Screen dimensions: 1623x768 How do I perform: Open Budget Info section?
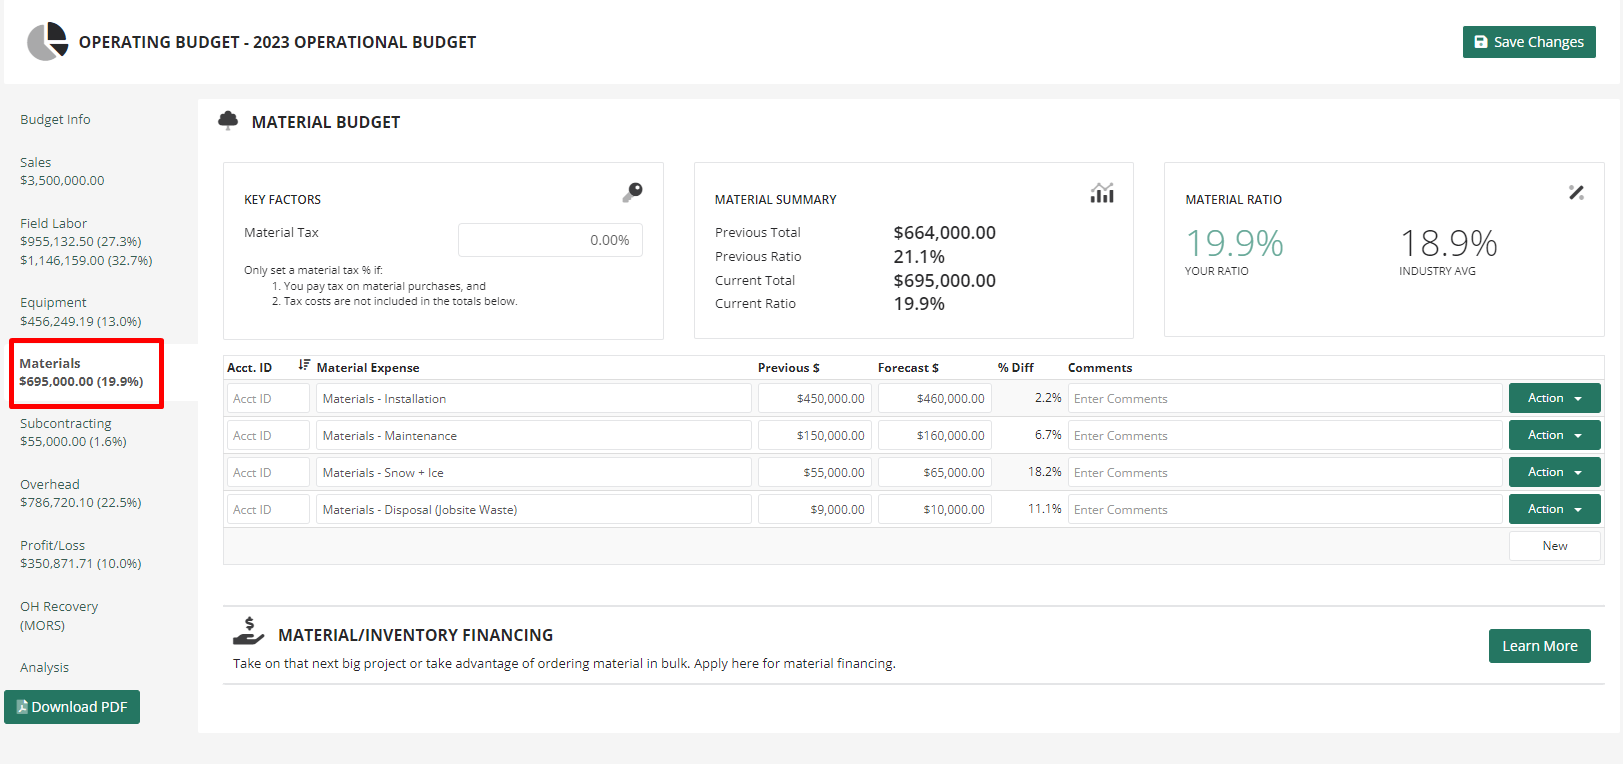(55, 119)
